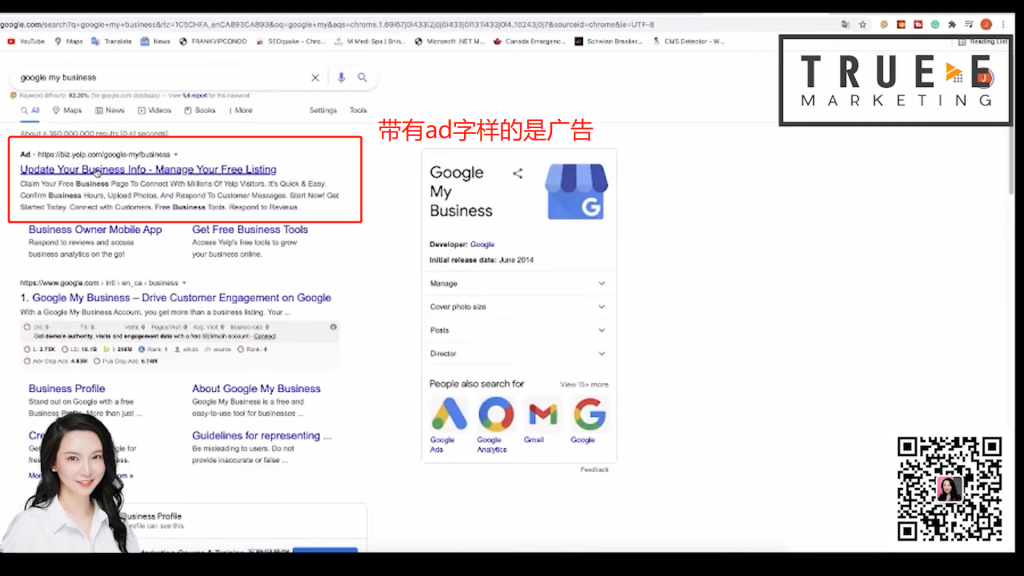
Task: Open the CMS Detector bookmark
Action: pos(688,41)
